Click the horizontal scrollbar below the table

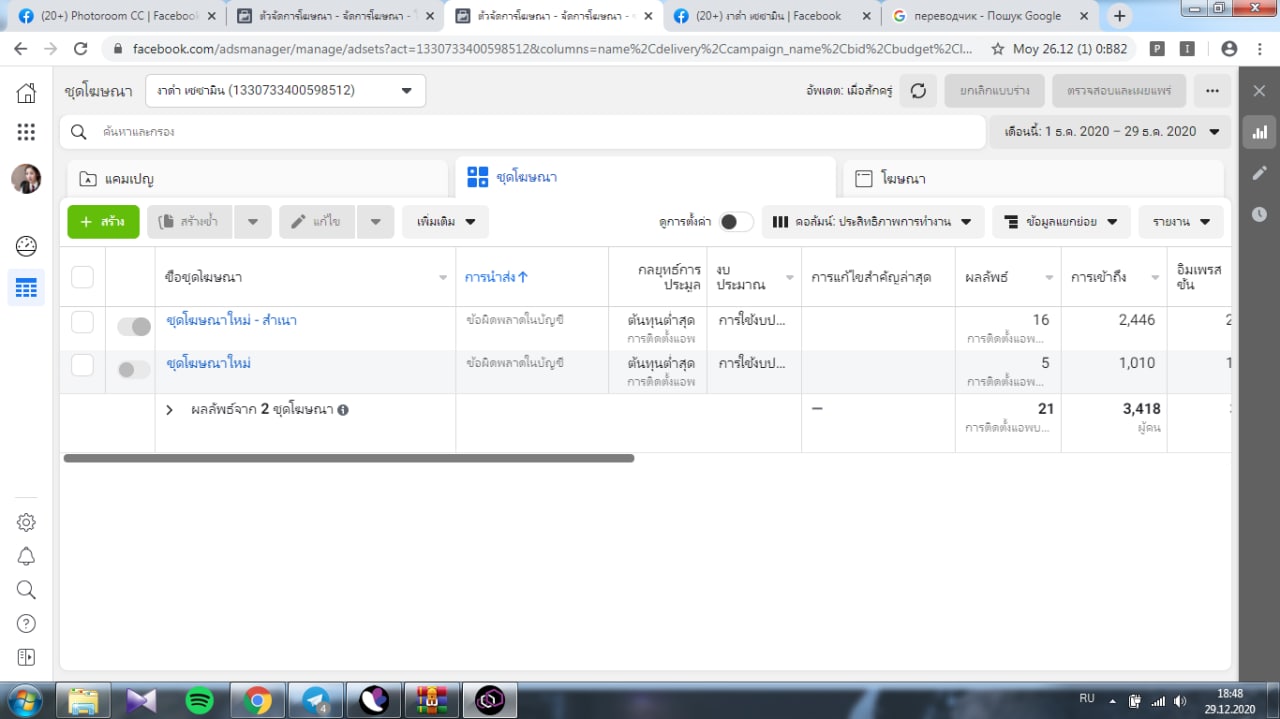coord(349,458)
